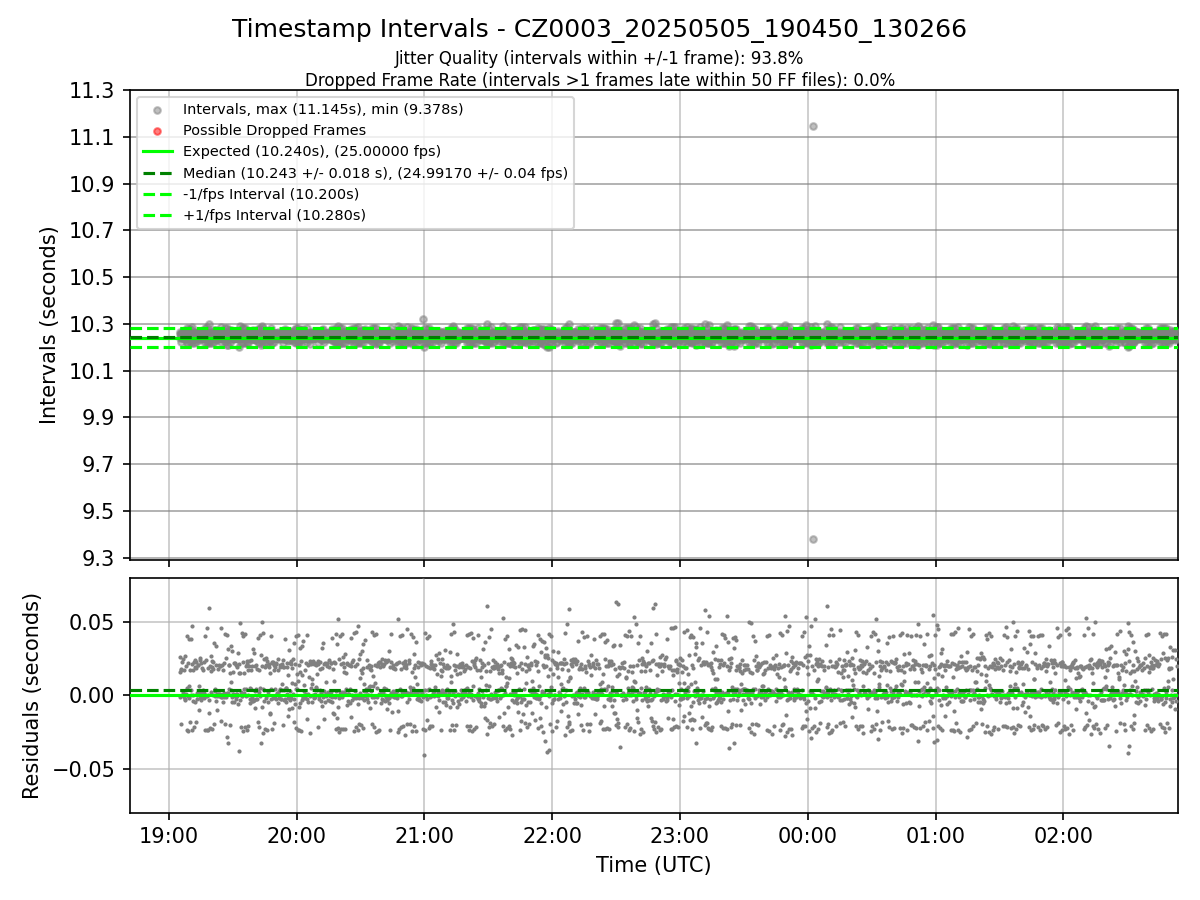This screenshot has width=1200, height=900.
Task: Click the 'Intervals (seconds)' y-axis label
Action: click(49, 325)
